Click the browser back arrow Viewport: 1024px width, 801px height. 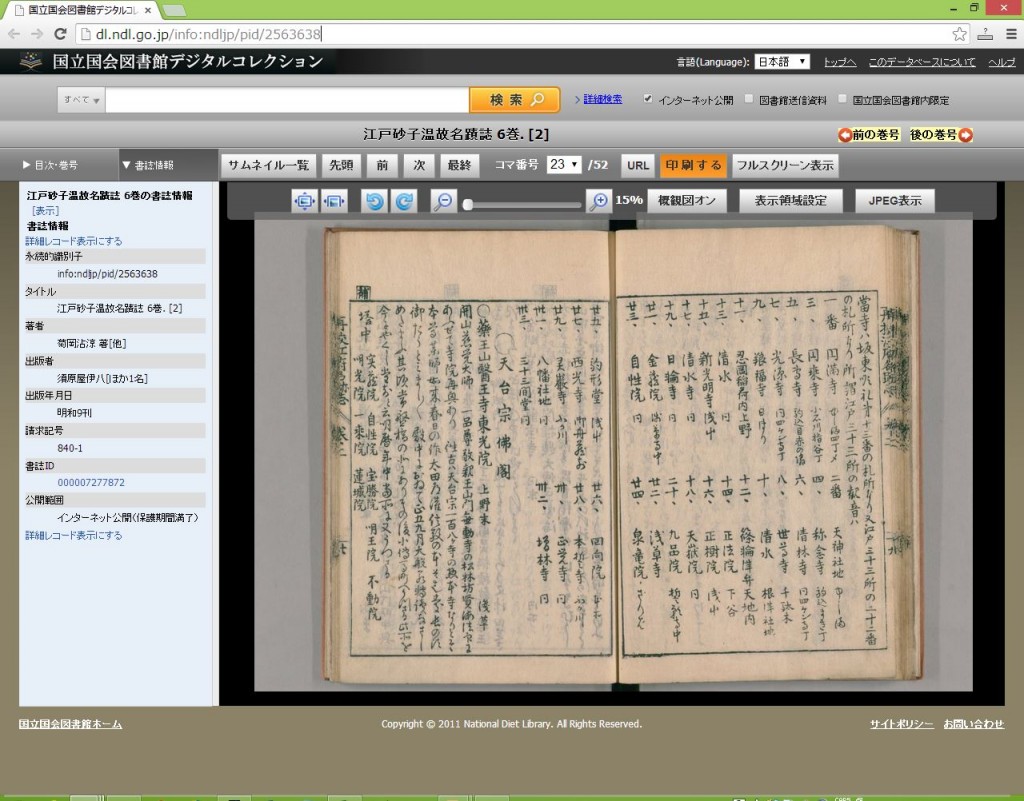[14, 34]
